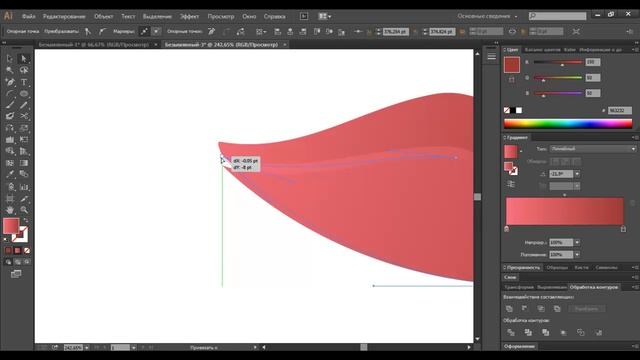Click Intersect icon in Pathfinder panel
This screenshot has height=360, width=640.
541,309
